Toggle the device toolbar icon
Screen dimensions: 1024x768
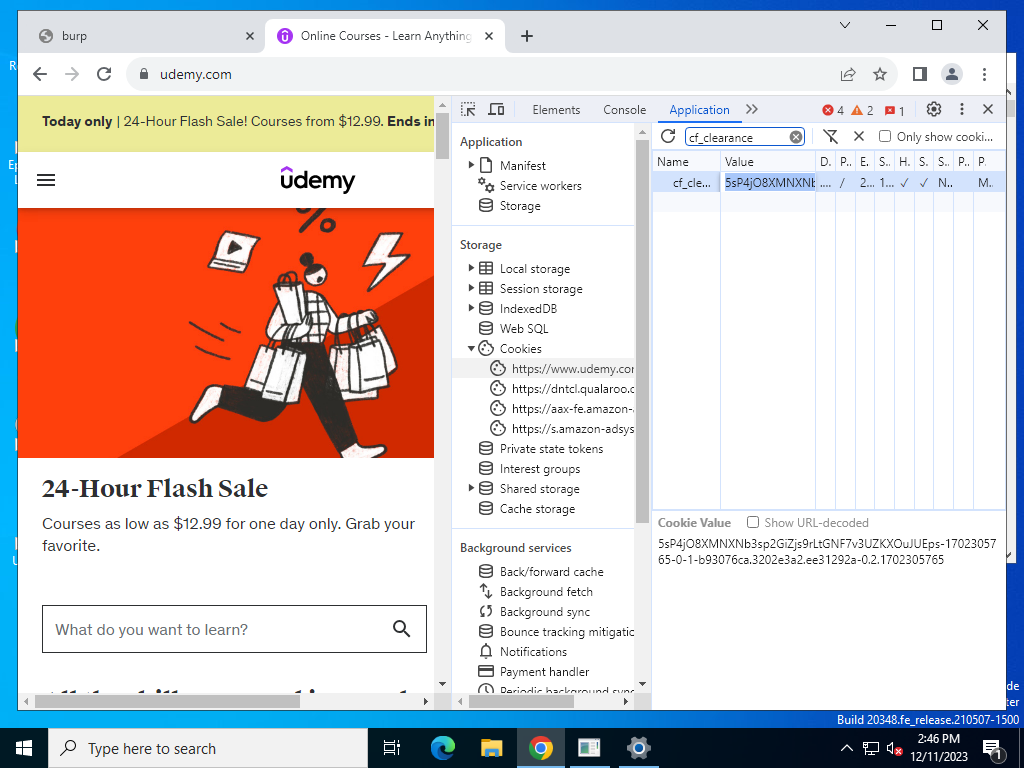496,109
